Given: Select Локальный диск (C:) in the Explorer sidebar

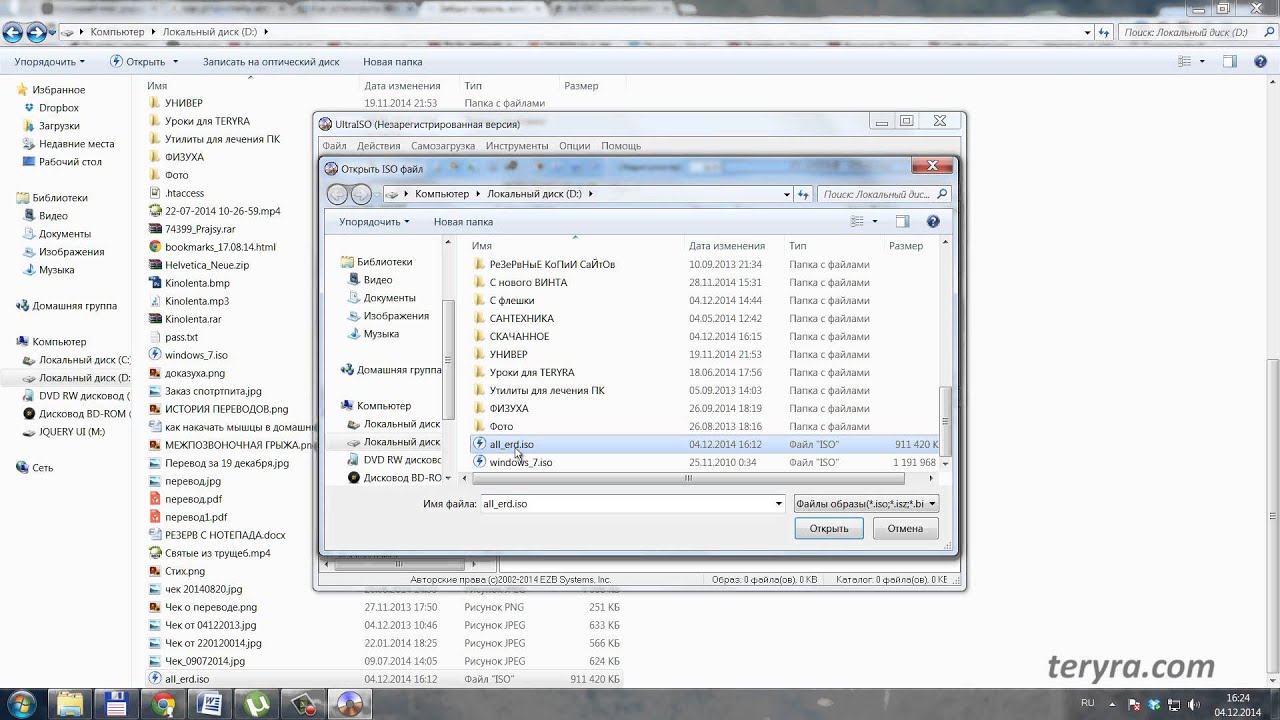Looking at the screenshot, I should pos(77,359).
